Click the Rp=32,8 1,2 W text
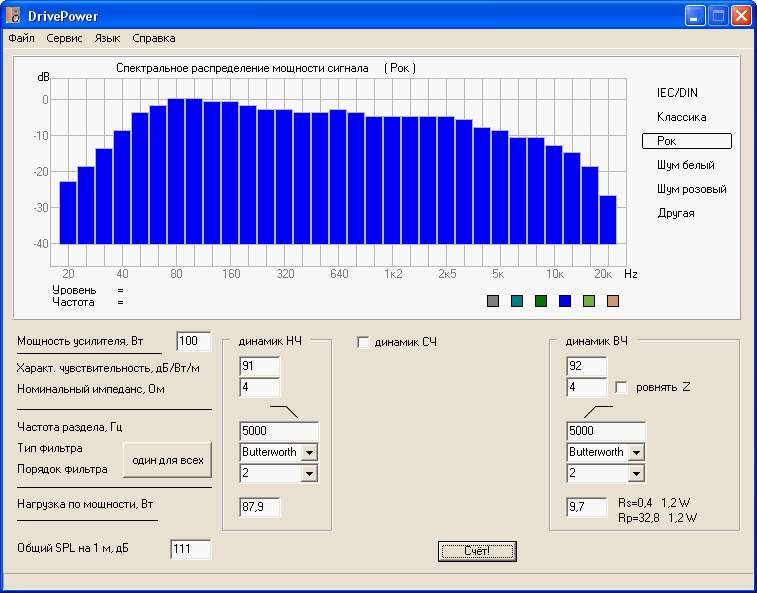This screenshot has width=757, height=593. coord(657,518)
